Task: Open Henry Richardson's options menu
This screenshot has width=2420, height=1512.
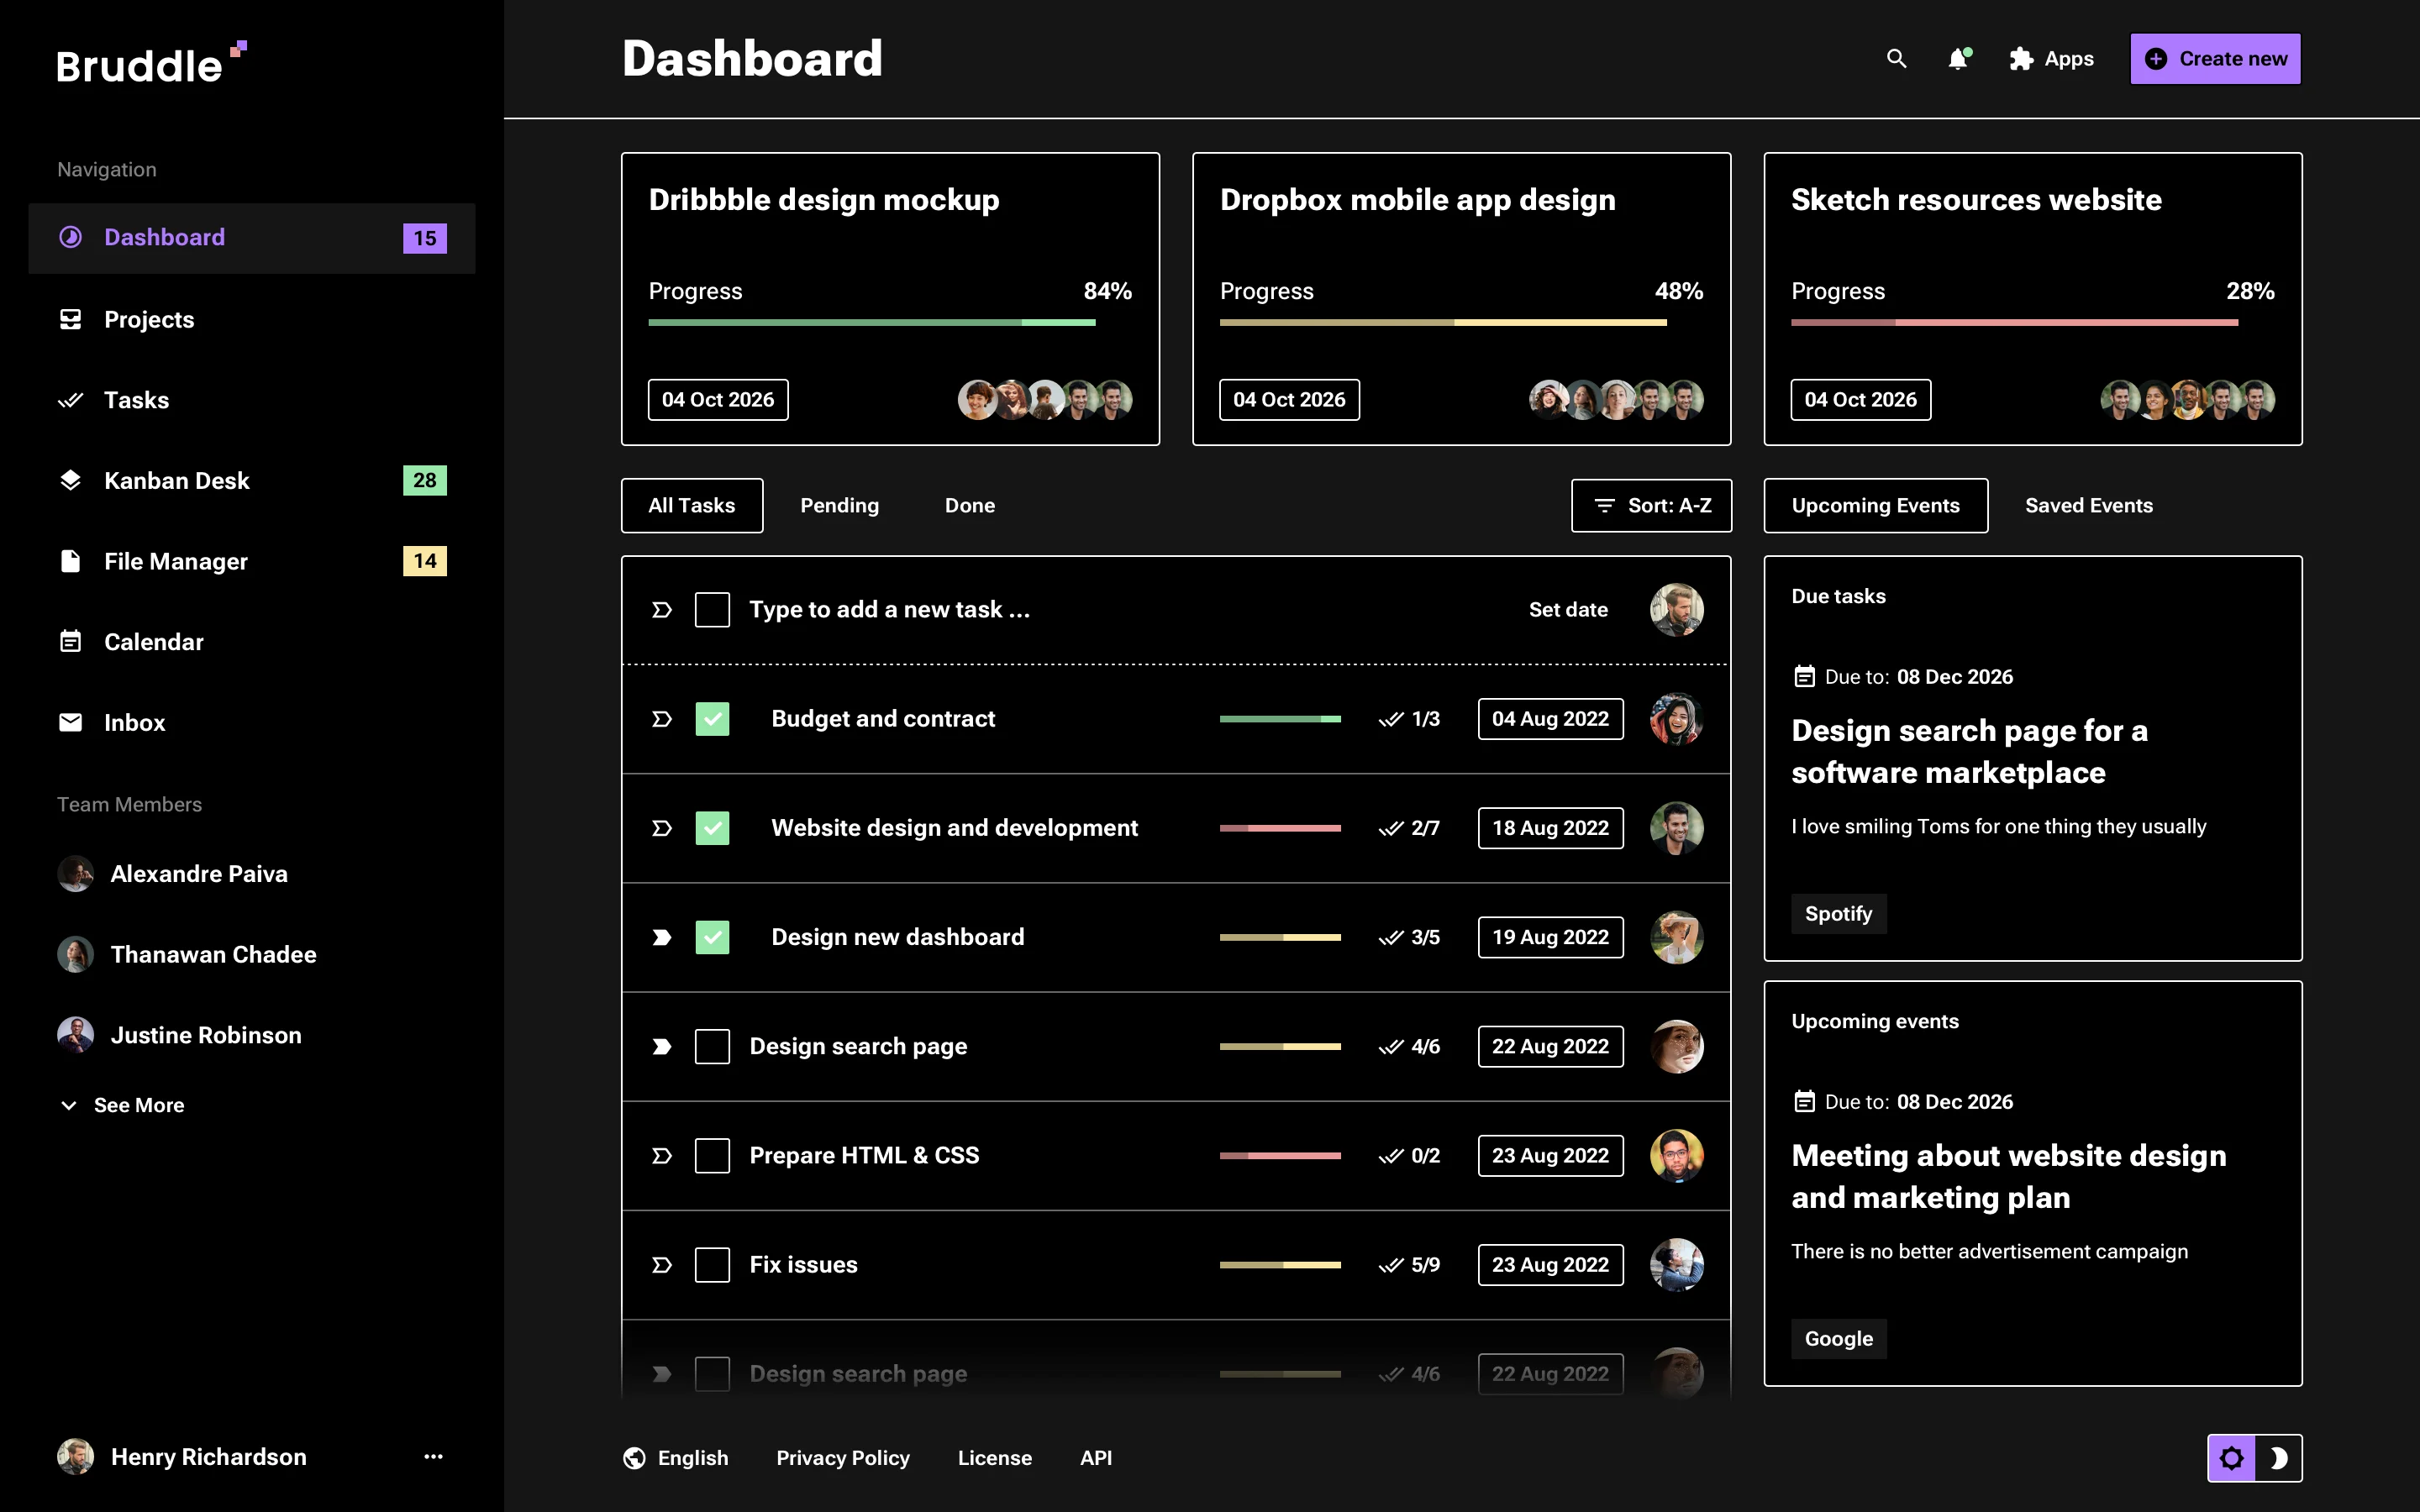Action: pos(432,1456)
